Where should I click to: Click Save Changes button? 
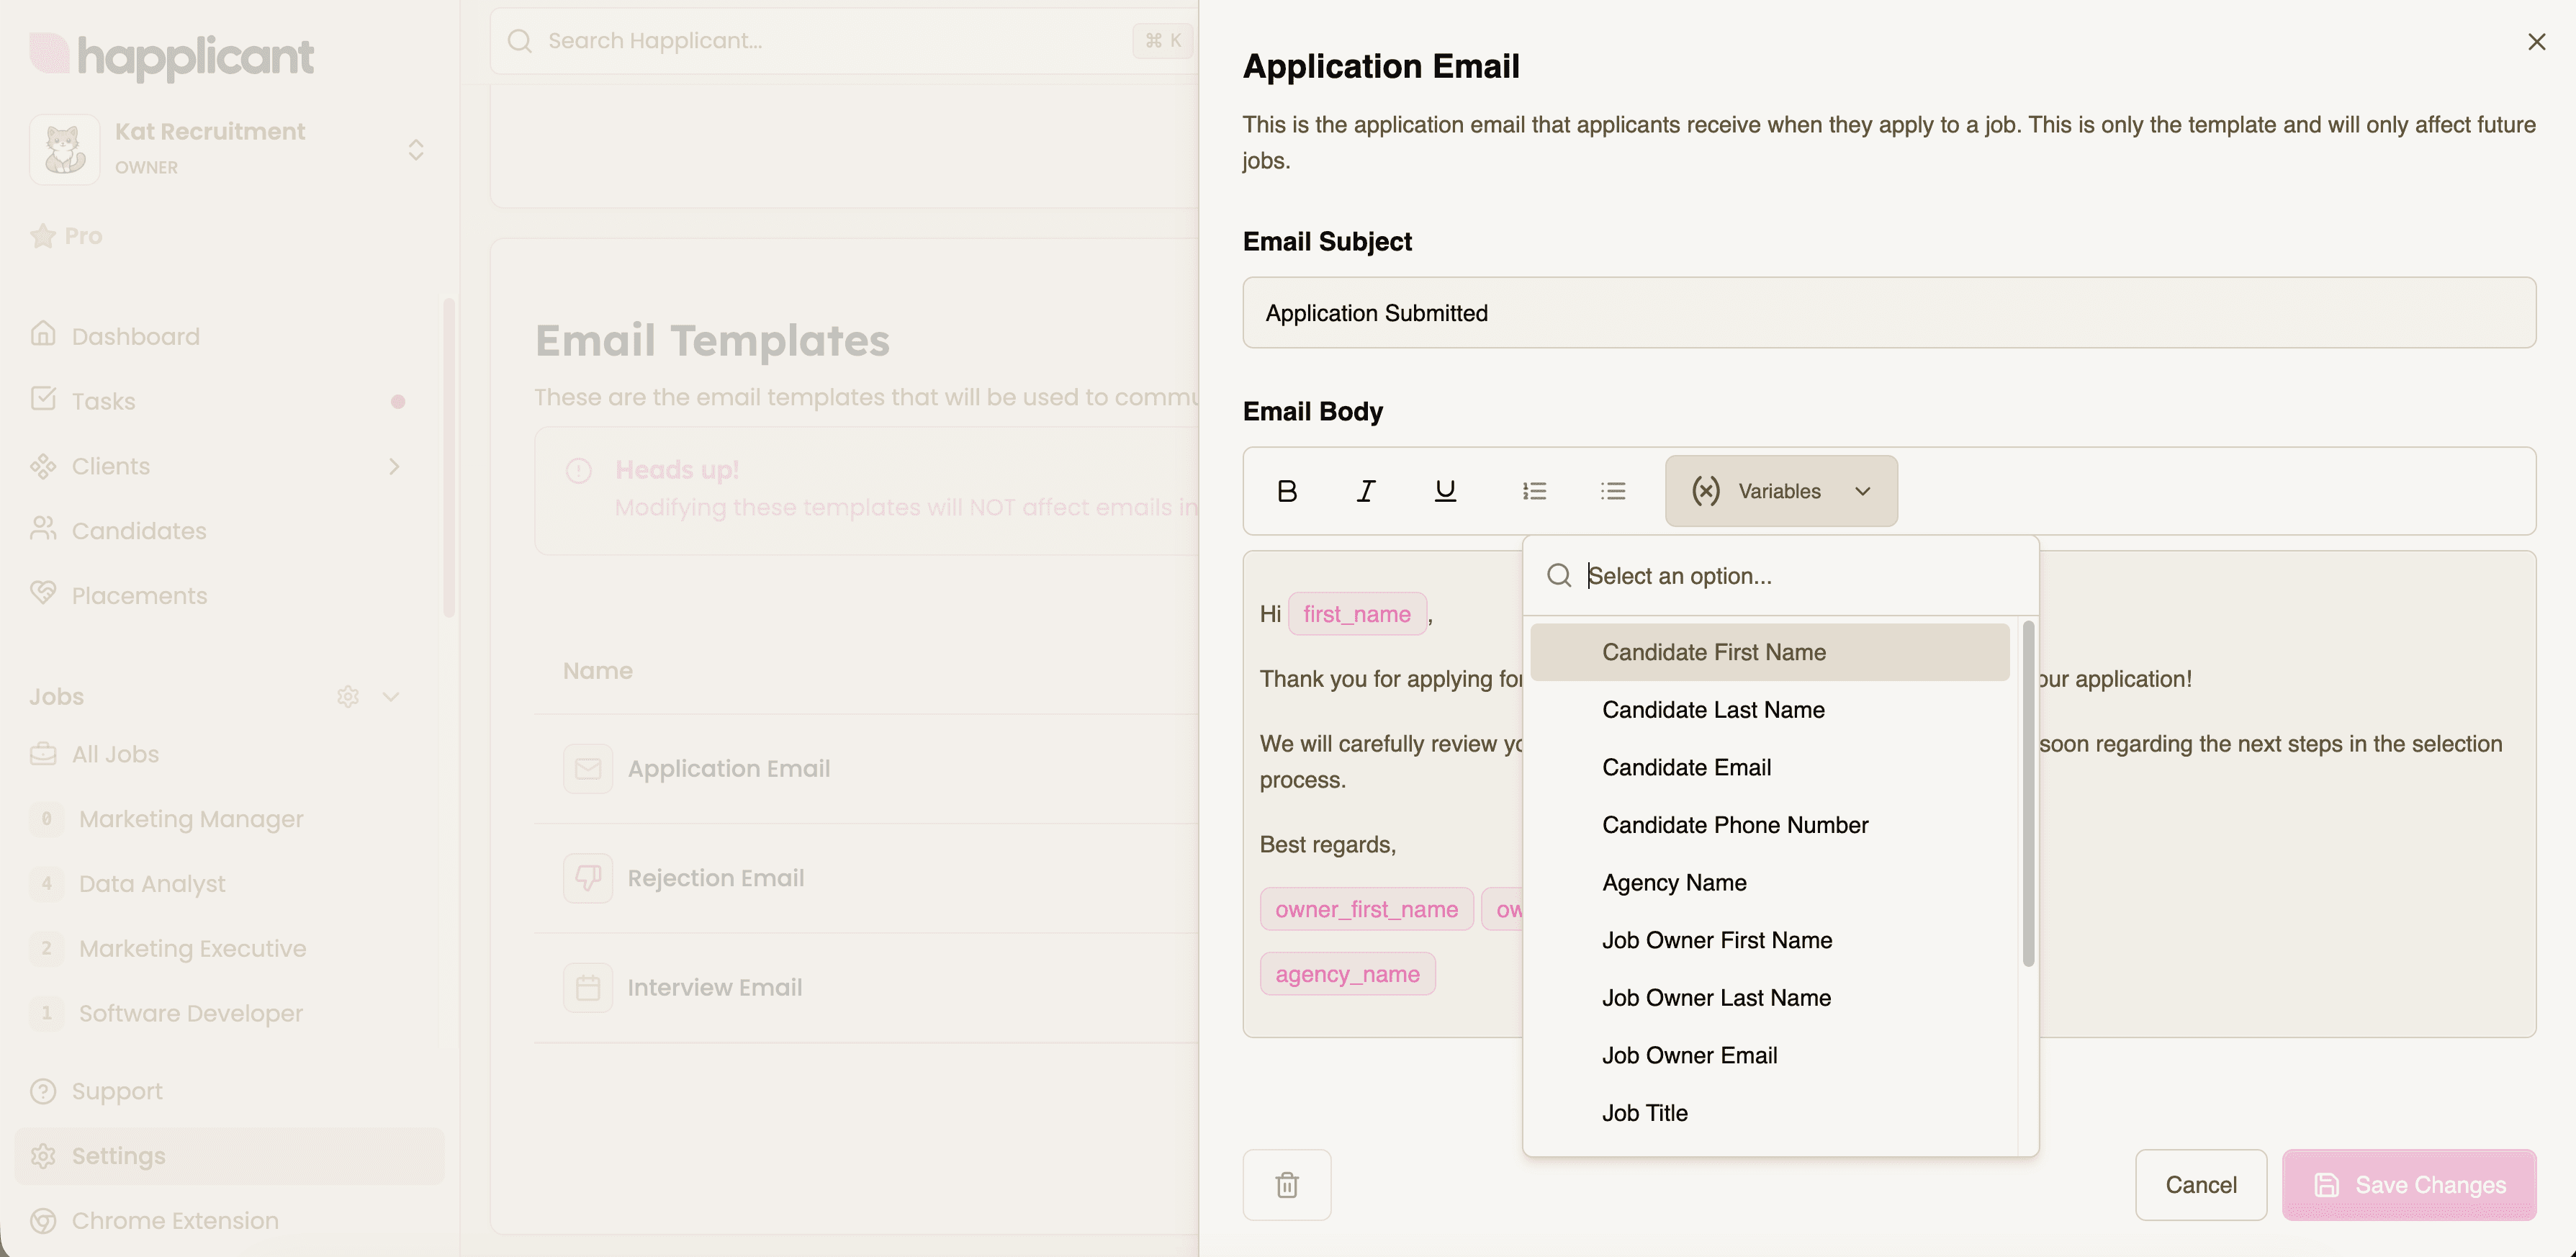point(2408,1185)
